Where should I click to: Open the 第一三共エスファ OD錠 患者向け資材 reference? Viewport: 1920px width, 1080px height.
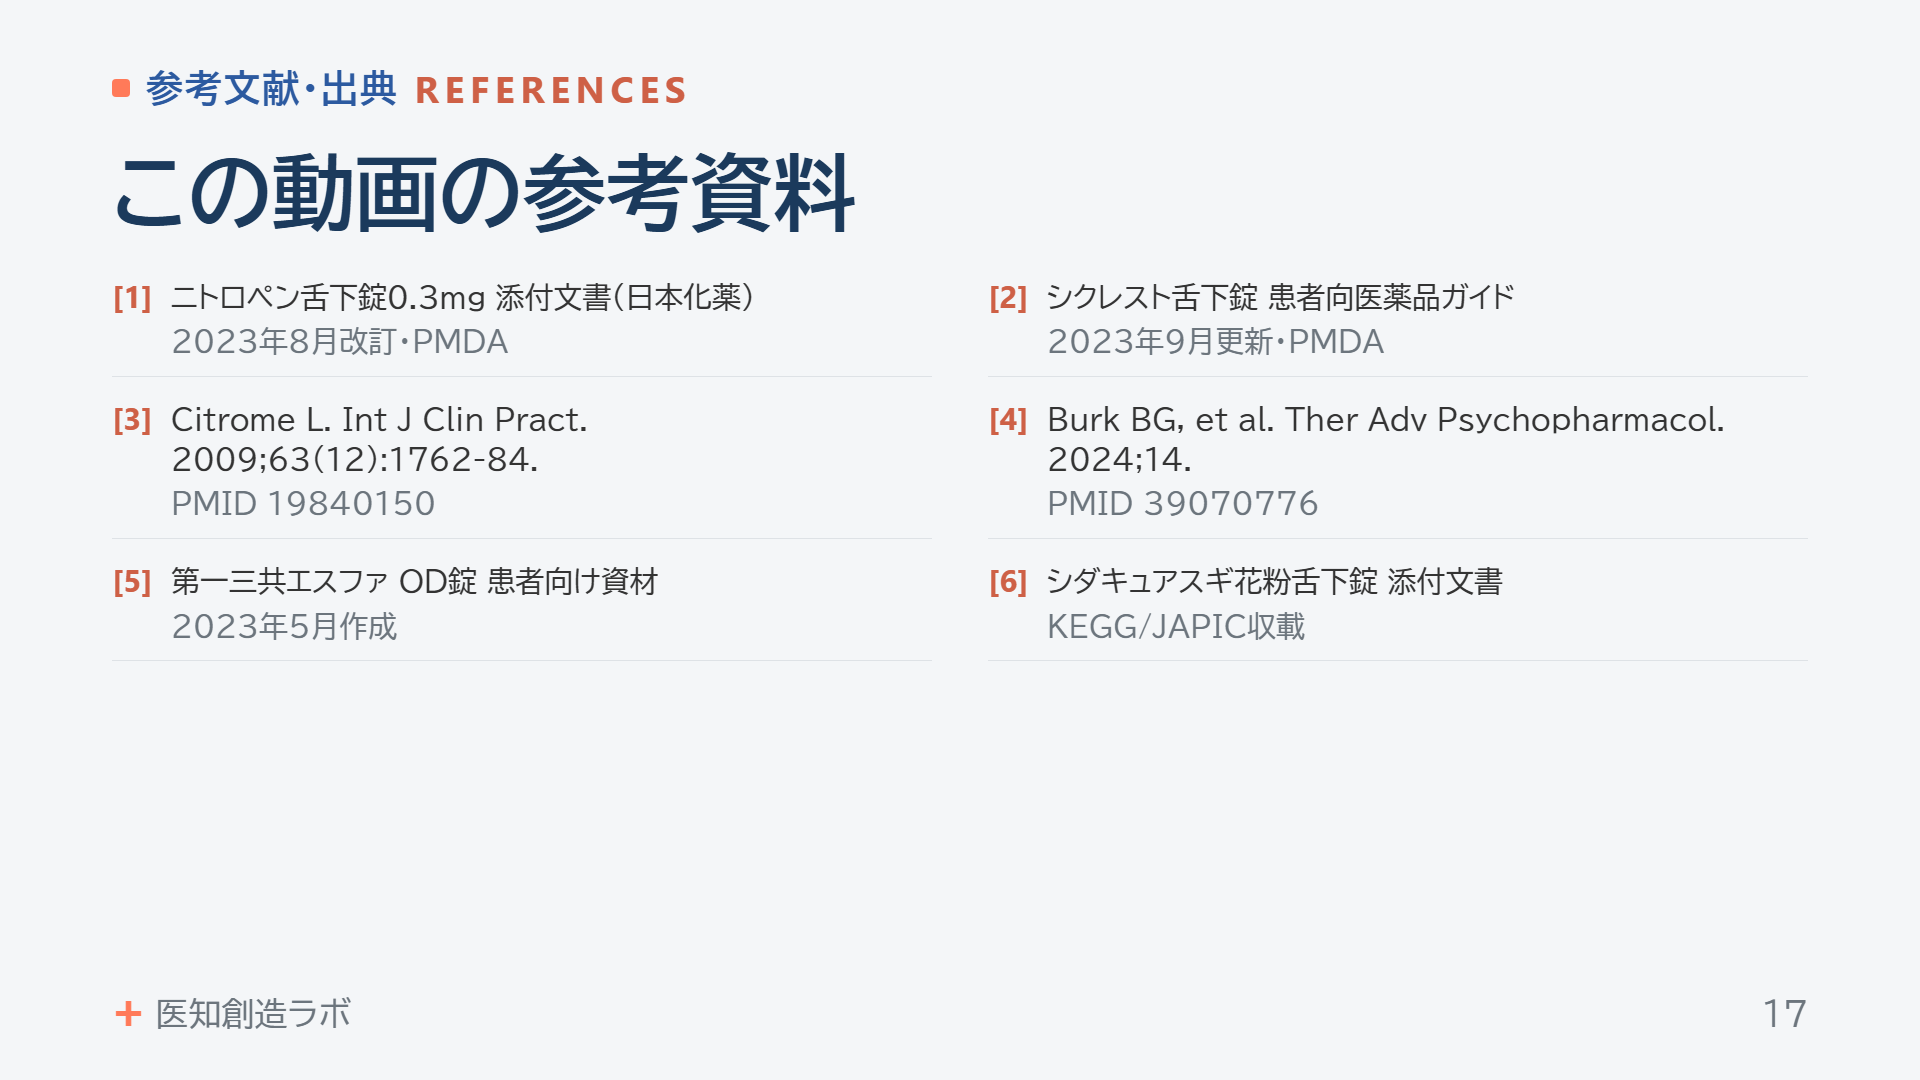pyautogui.click(x=415, y=582)
